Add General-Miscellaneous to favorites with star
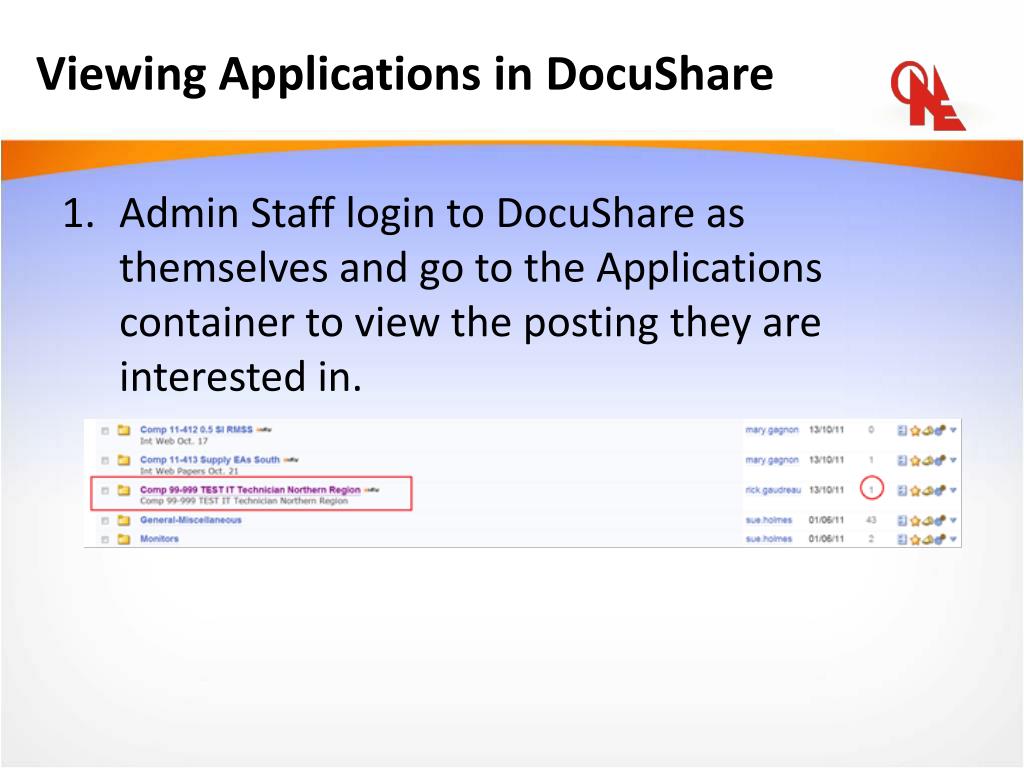 915,520
